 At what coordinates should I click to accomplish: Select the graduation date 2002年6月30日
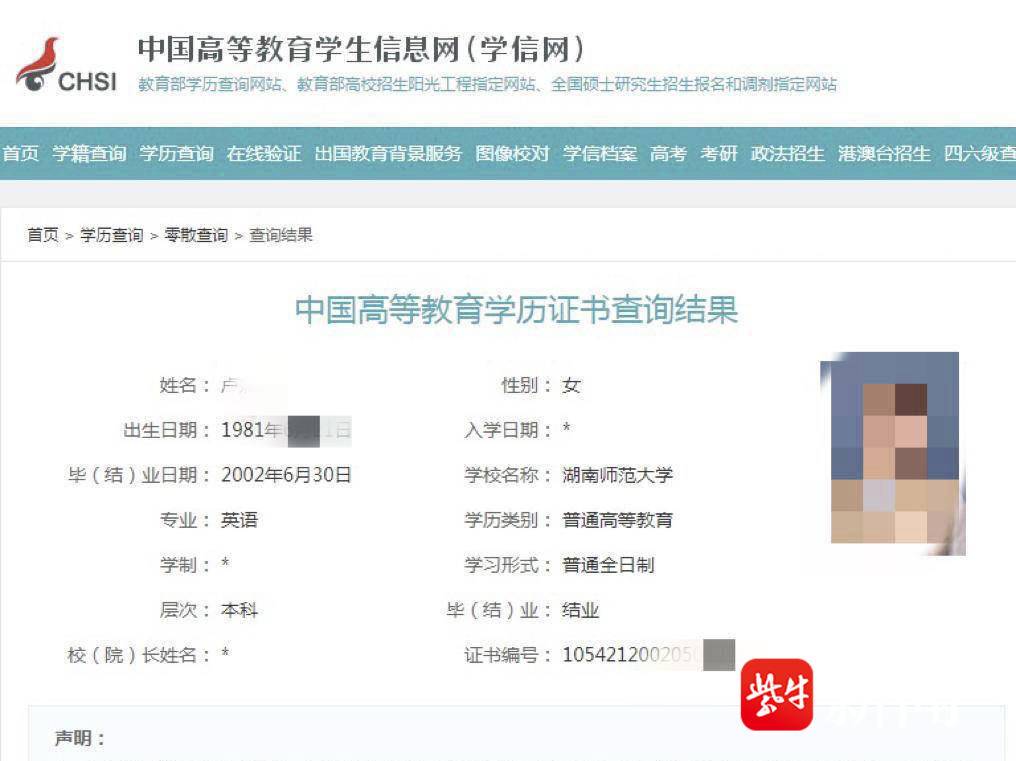tap(286, 475)
